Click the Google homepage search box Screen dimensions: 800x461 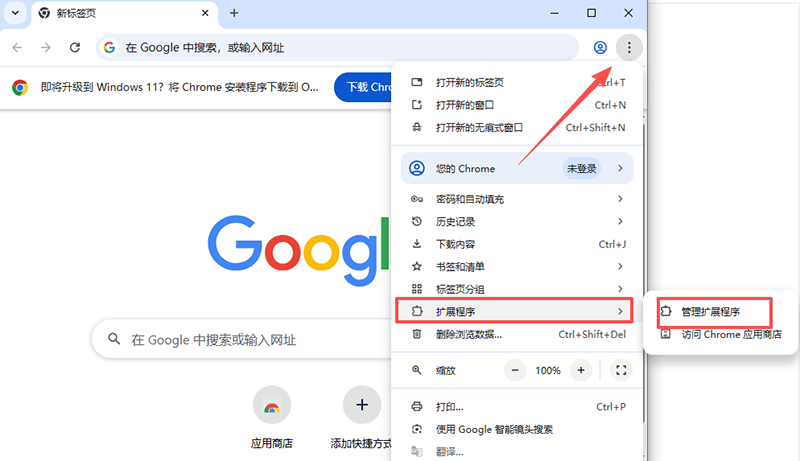[242, 340]
